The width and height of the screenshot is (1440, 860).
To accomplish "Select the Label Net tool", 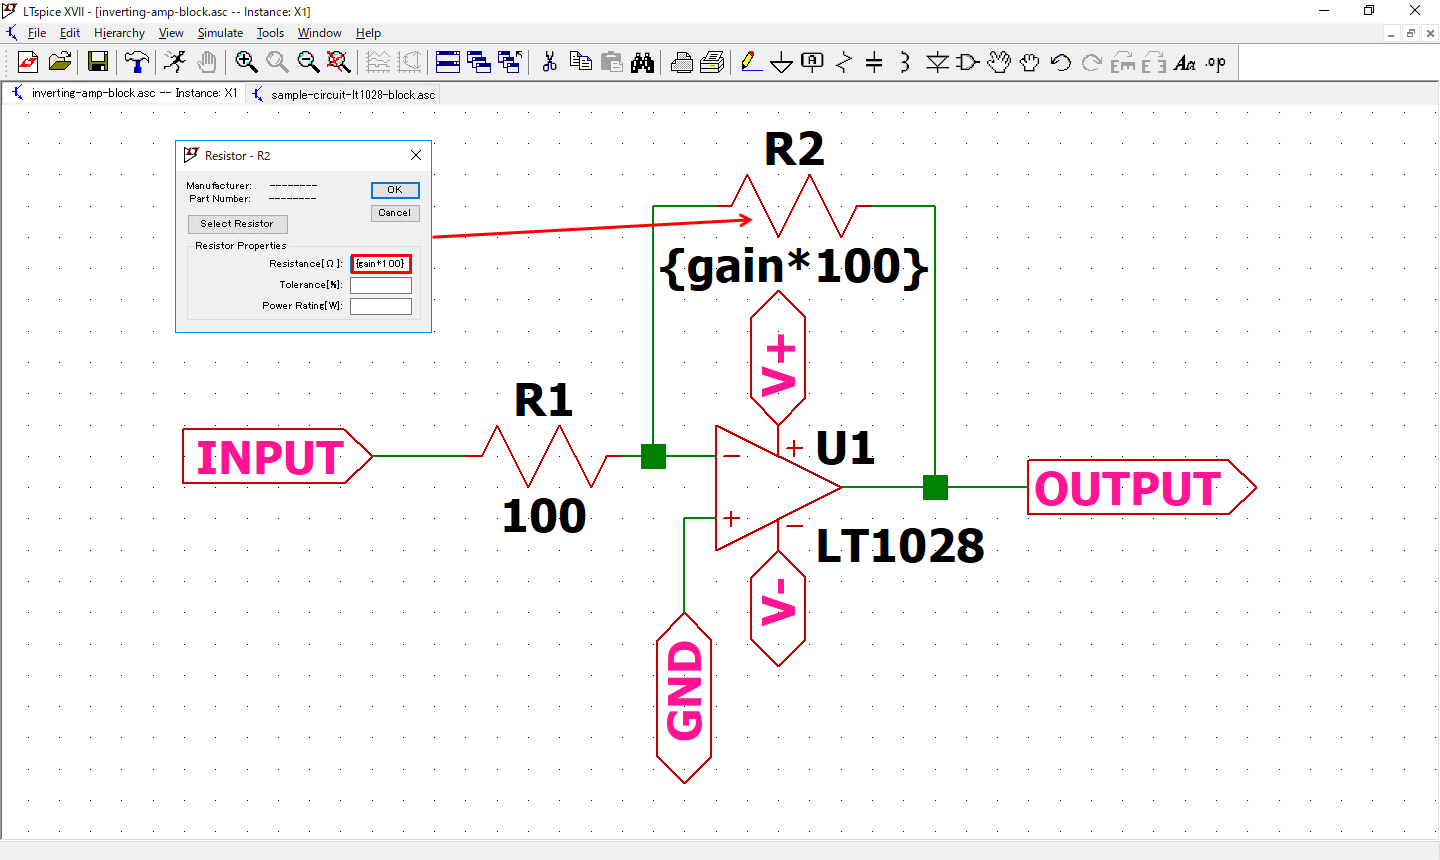I will pyautogui.click(x=813, y=62).
